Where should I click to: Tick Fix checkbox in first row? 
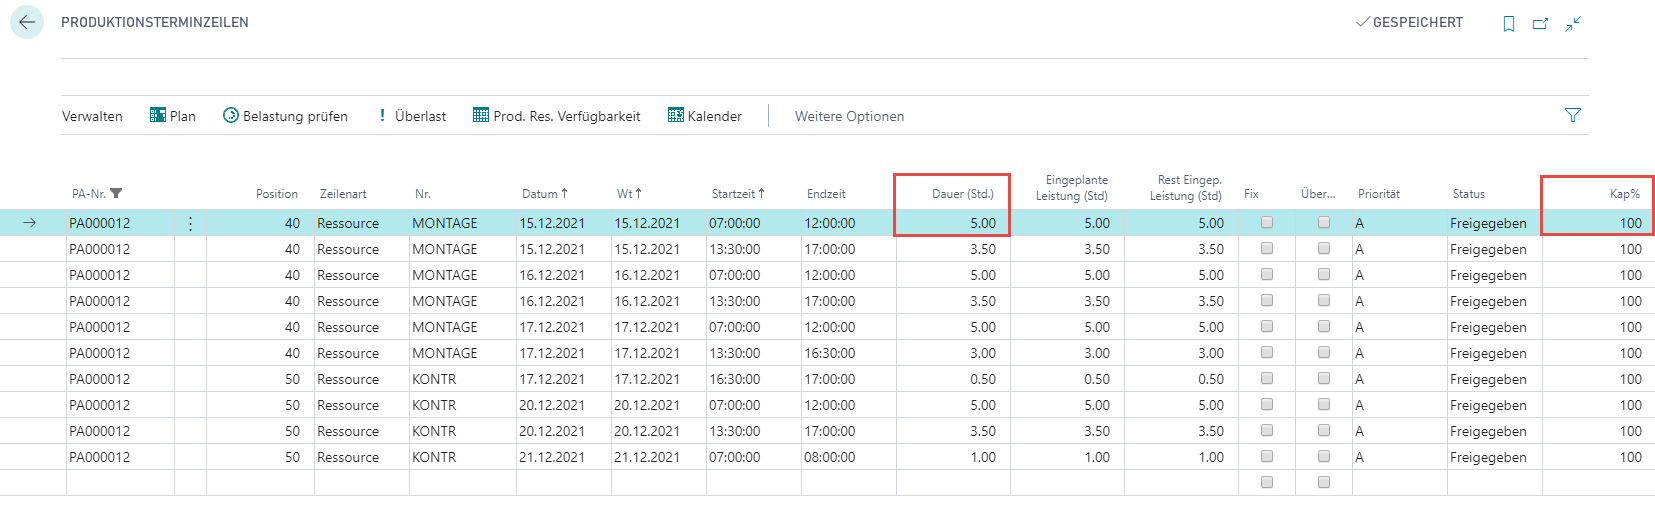click(1267, 222)
